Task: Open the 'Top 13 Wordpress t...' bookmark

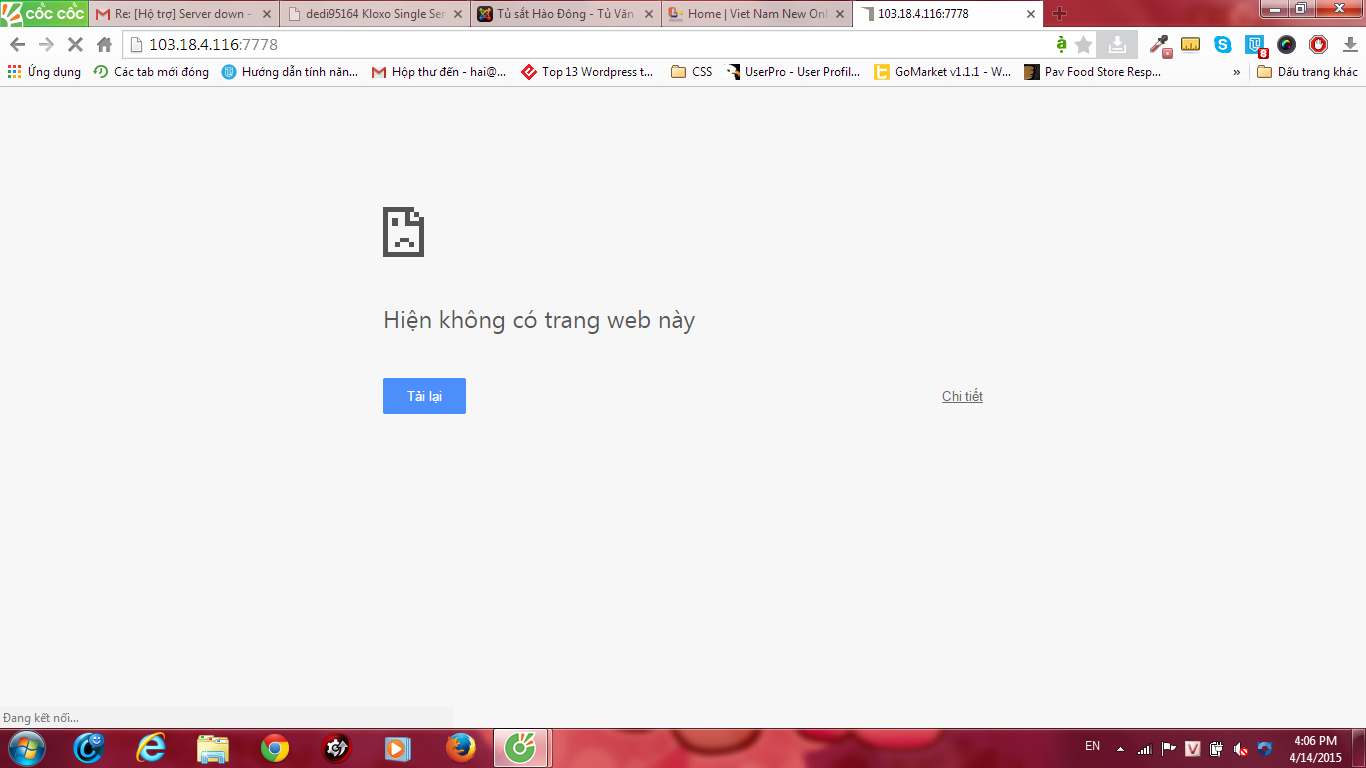Action: (x=588, y=72)
